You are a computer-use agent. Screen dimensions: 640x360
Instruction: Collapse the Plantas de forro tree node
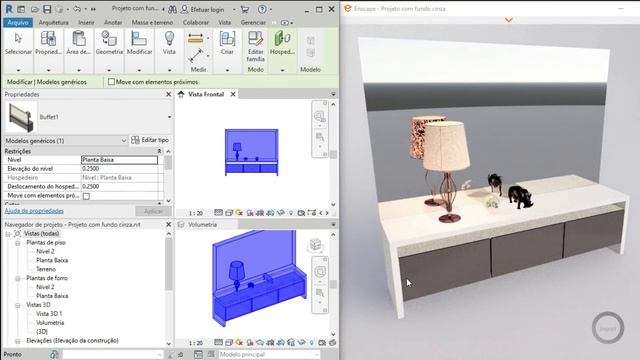click(x=18, y=278)
